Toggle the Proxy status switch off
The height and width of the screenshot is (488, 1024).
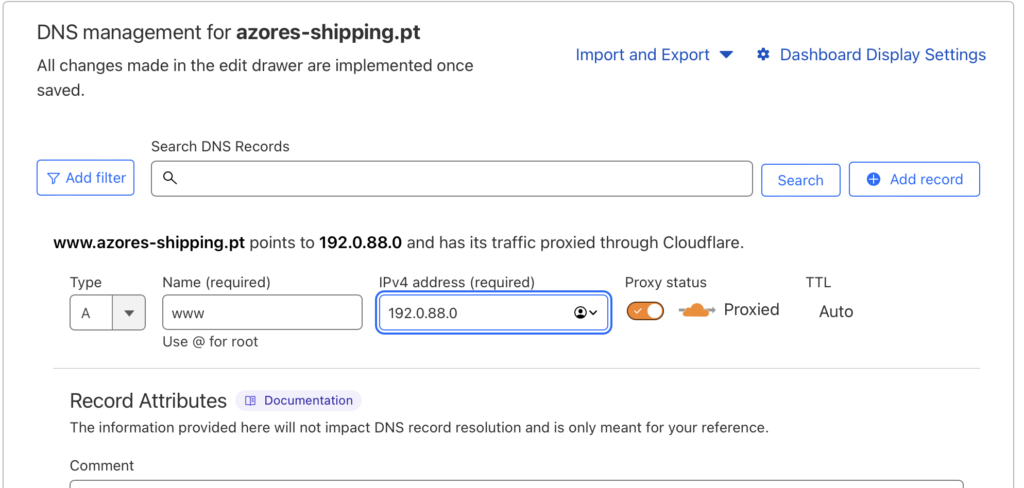(645, 311)
